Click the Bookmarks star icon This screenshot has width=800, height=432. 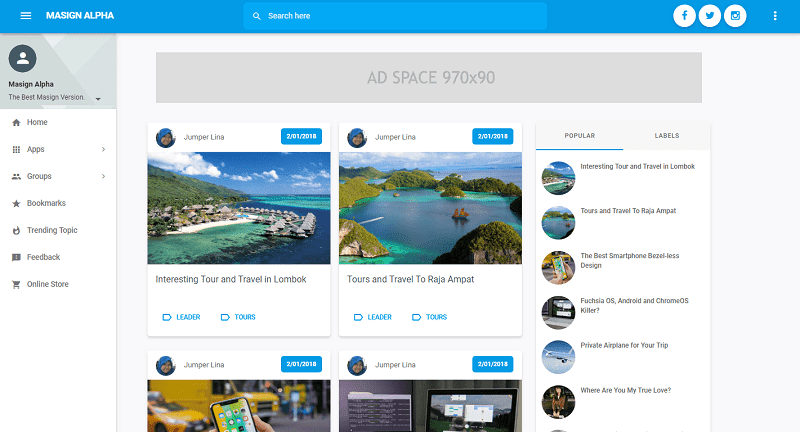coord(16,204)
